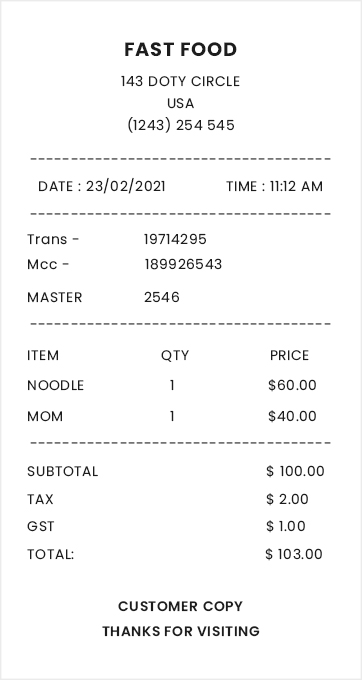
Task: Click the FAST FOOD receipt title
Action: click(x=180, y=49)
